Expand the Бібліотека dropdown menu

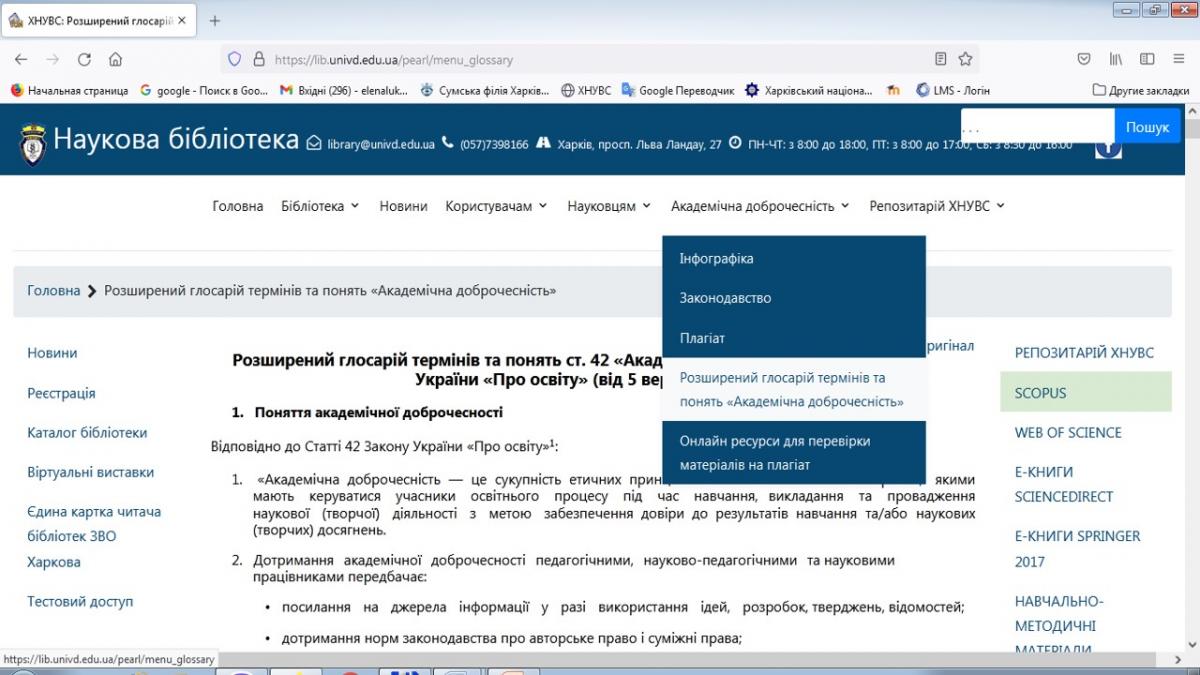320,206
